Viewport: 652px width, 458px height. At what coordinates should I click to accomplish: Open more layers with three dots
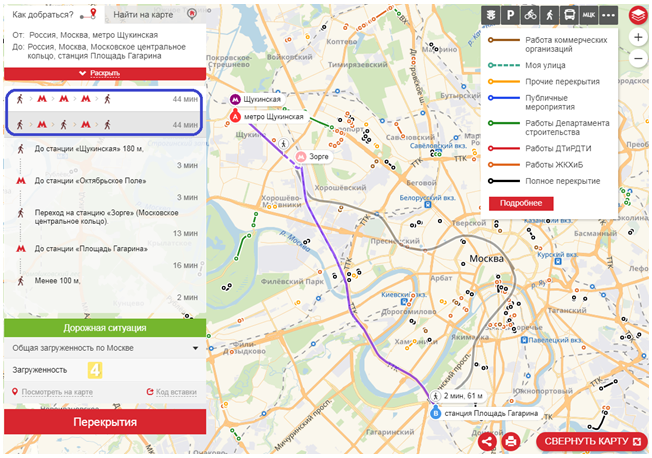(608, 15)
